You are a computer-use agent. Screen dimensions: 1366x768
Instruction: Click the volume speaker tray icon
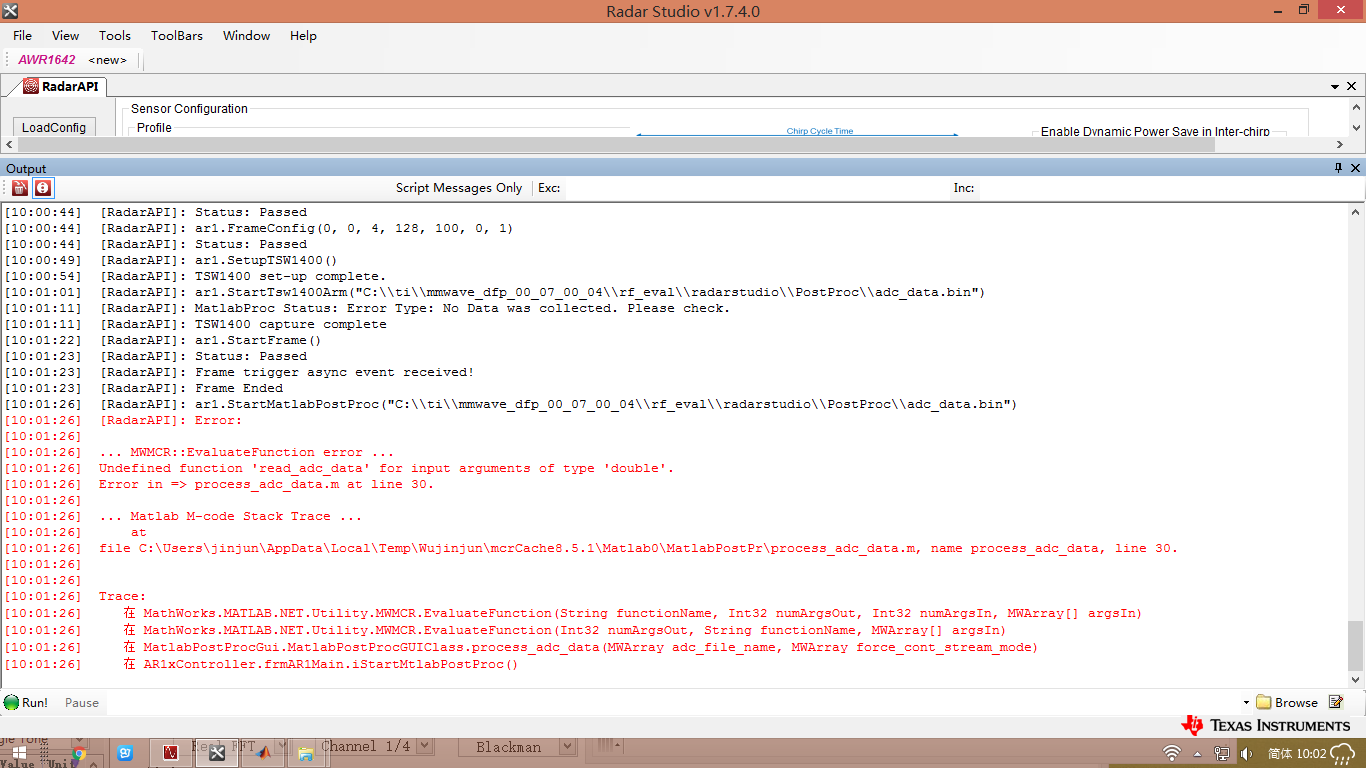point(1246,753)
